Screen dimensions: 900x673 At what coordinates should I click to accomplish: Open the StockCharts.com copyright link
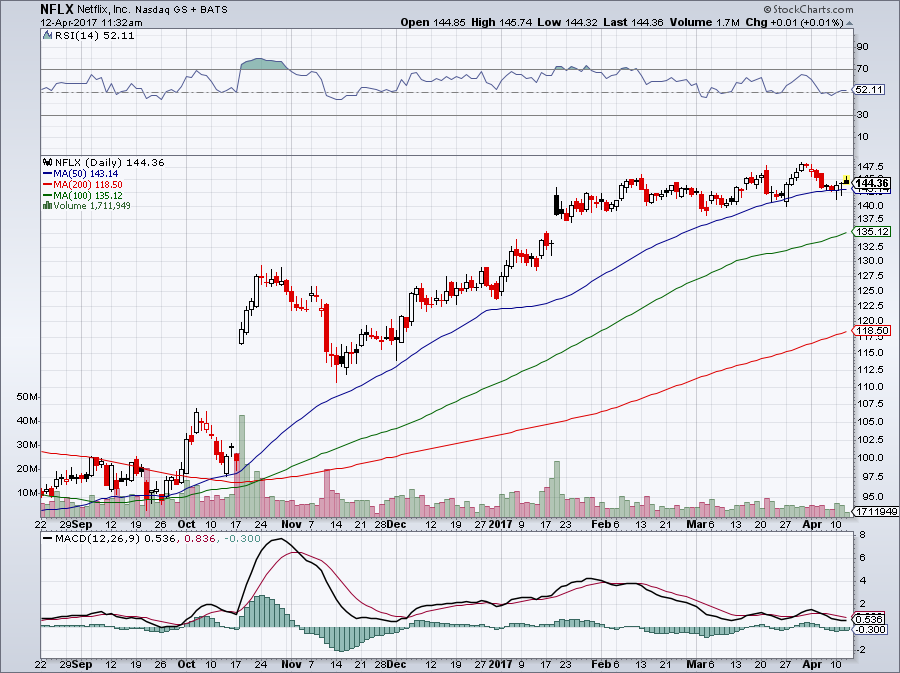tap(808, 9)
